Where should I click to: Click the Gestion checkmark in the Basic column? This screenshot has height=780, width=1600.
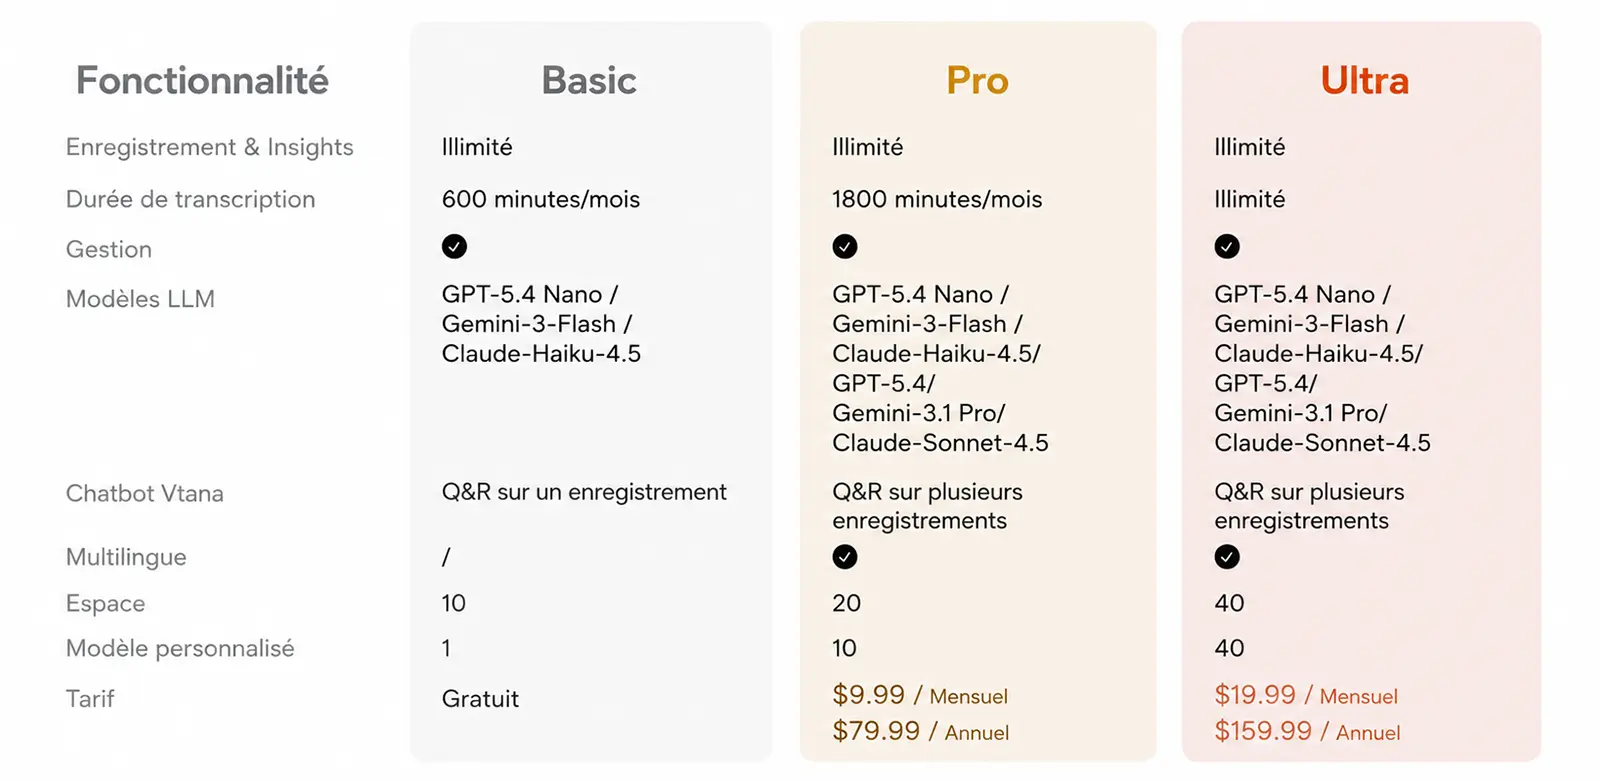[x=454, y=247]
